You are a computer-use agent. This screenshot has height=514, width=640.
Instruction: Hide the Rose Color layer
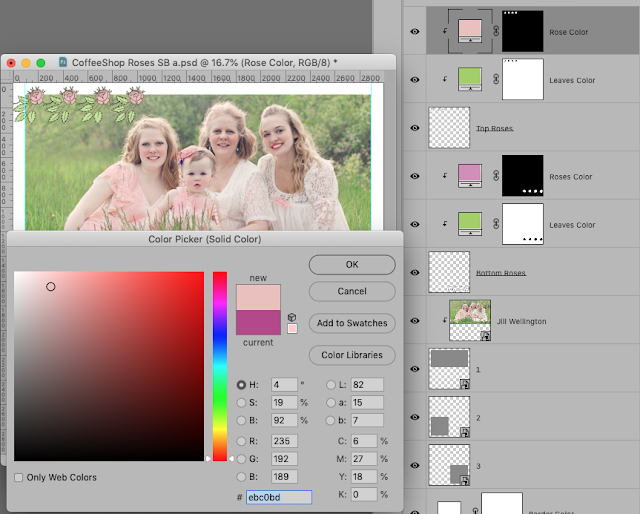(x=415, y=31)
